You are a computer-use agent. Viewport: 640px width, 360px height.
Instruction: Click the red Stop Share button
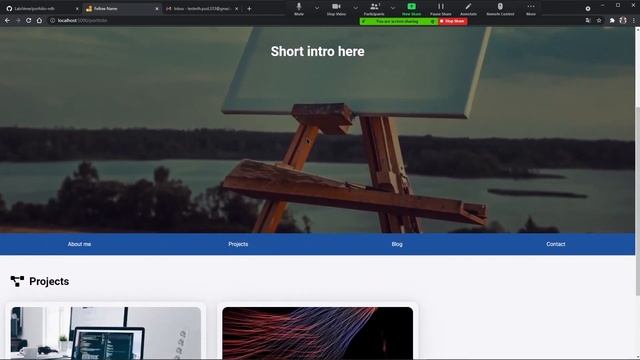tap(453, 21)
